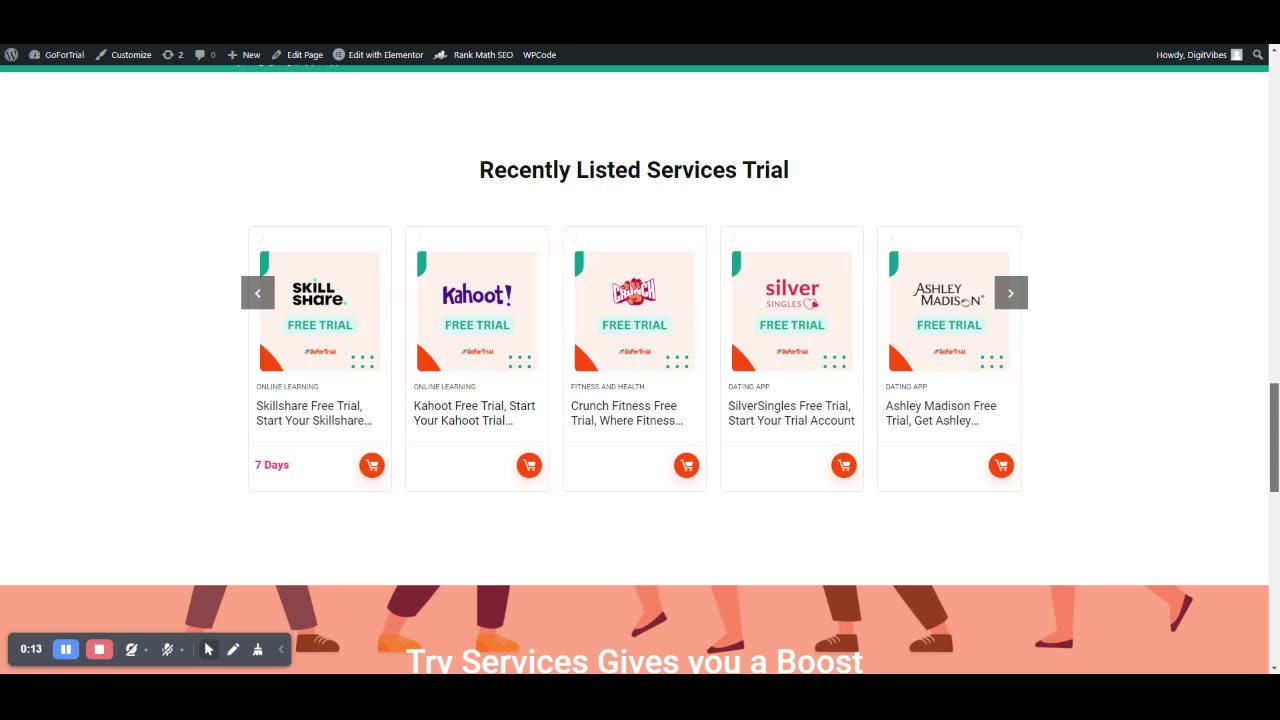The image size is (1280, 720).
Task: Click the Crunch Fitness card cart icon
Action: pyautogui.click(x=686, y=465)
